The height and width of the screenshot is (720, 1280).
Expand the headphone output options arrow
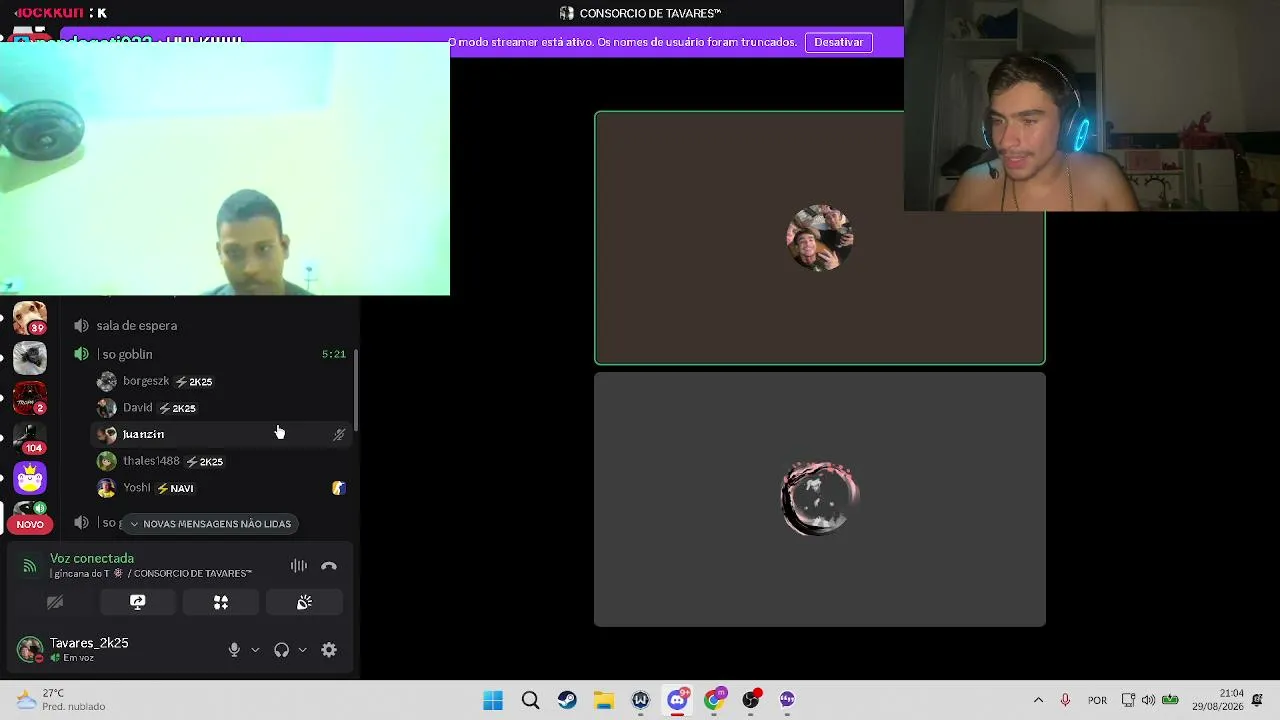302,650
